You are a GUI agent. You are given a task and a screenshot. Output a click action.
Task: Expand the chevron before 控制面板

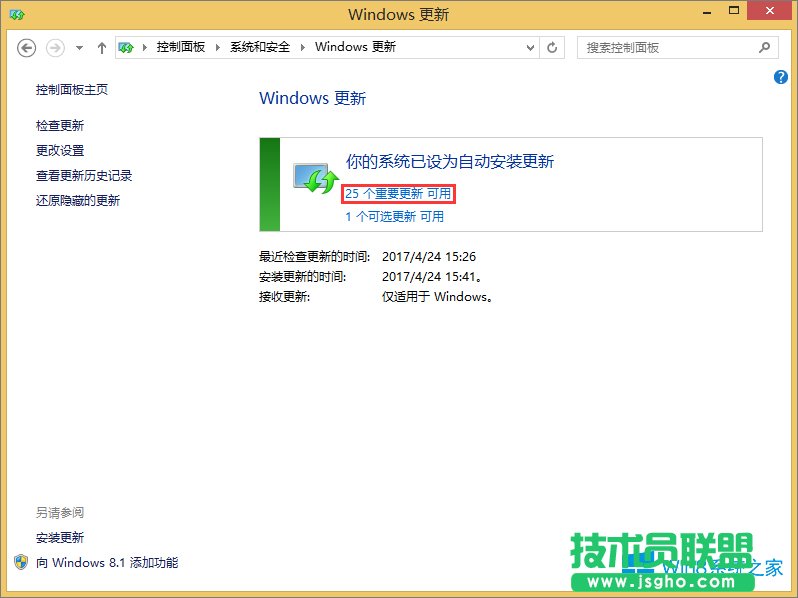coord(145,47)
